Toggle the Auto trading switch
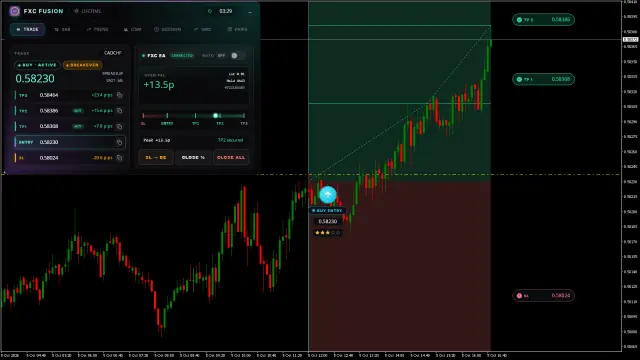Viewport: 640px width, 360px height. [x=238, y=56]
